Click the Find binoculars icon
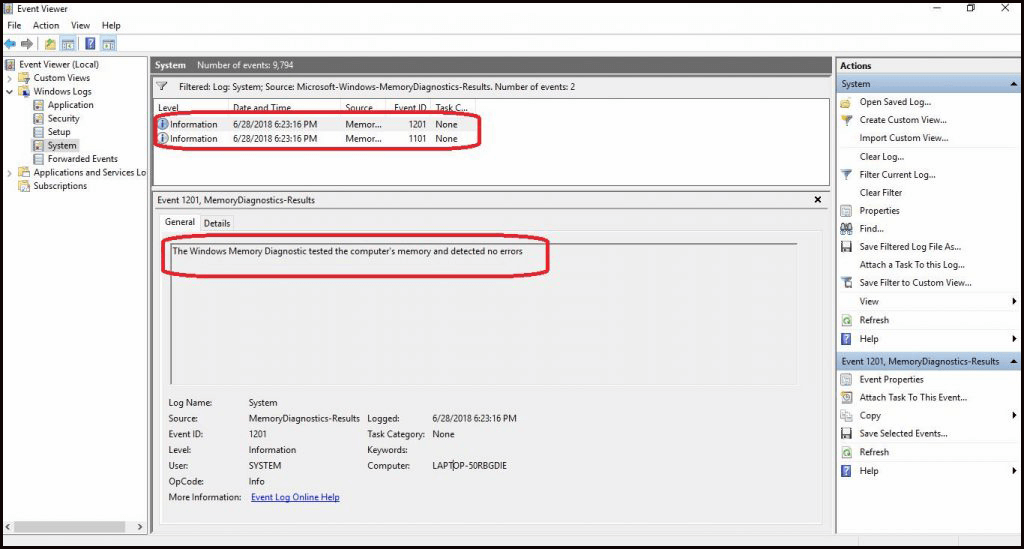 click(x=846, y=228)
